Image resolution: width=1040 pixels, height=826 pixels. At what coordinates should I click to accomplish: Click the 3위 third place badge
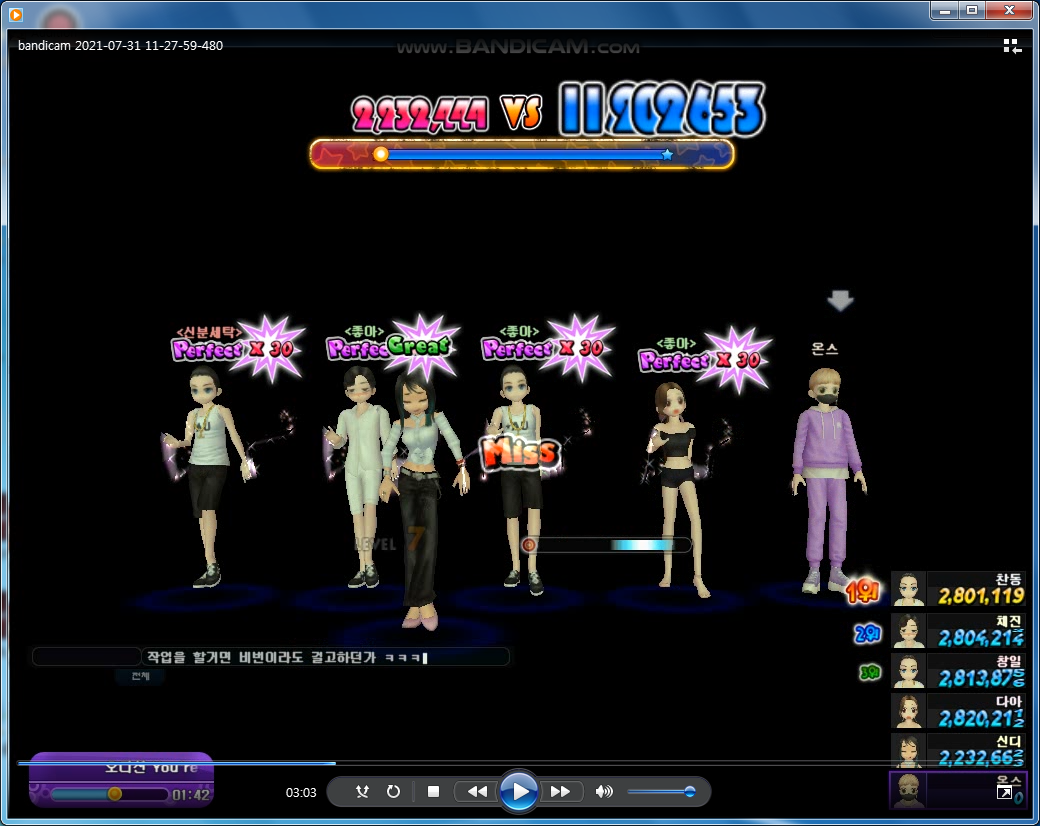[x=870, y=673]
